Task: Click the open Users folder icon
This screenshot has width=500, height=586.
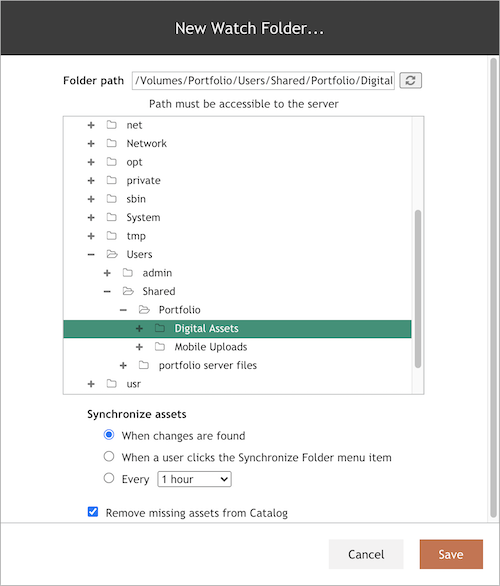Action: (112, 254)
